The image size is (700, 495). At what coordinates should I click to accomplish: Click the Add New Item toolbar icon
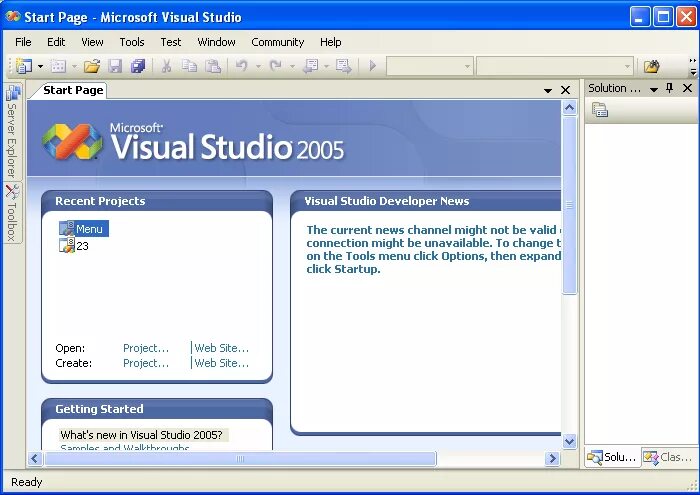coord(58,67)
